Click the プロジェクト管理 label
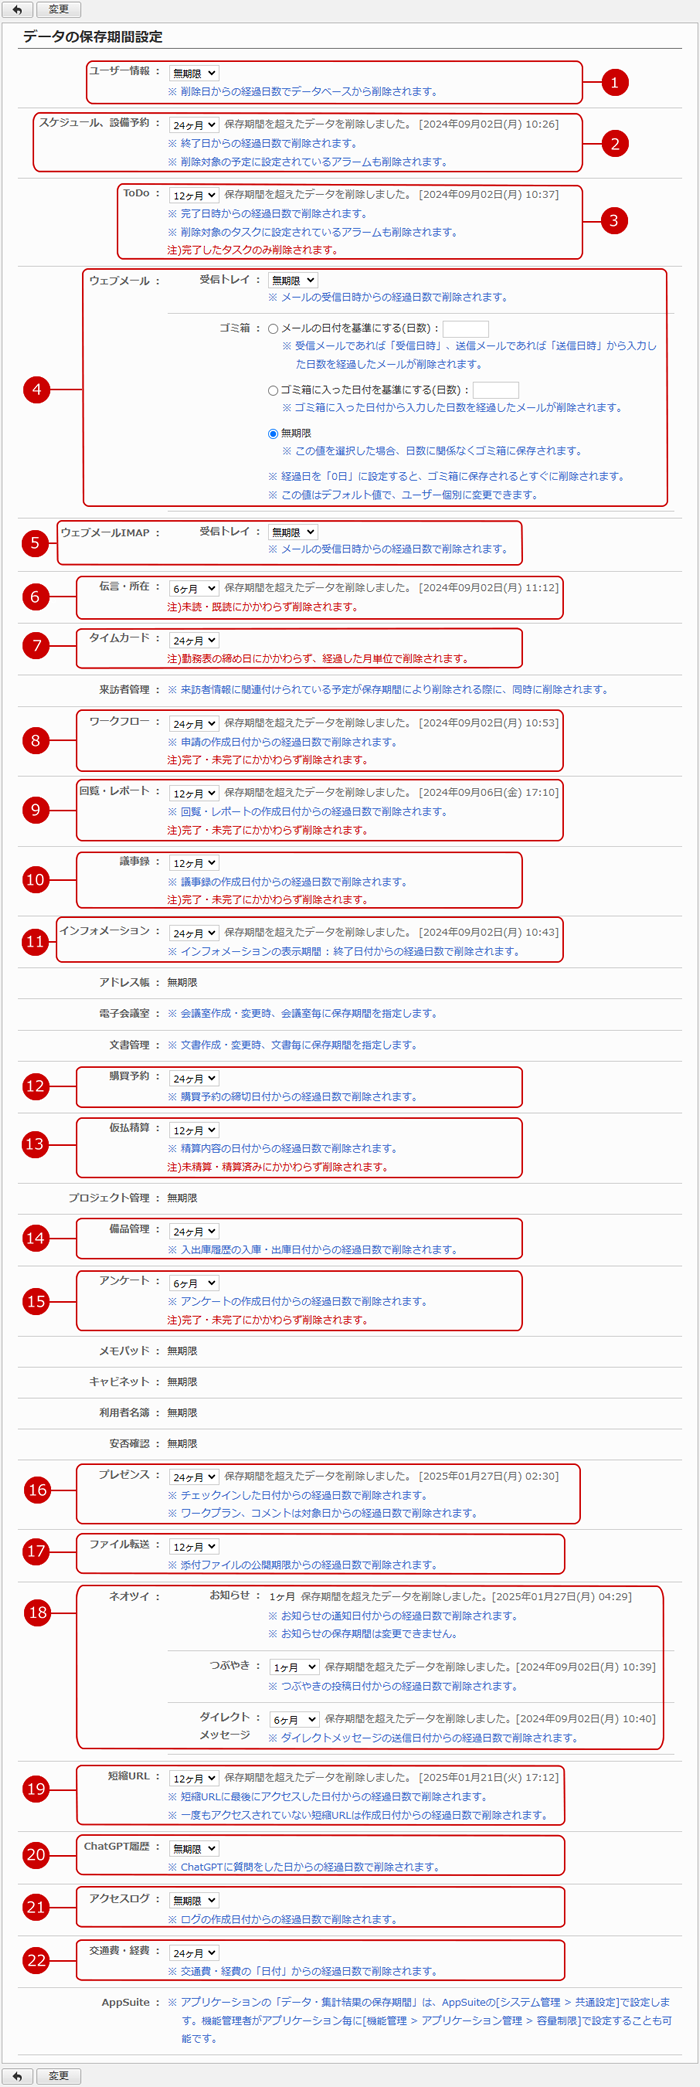The image size is (700, 2087). click(109, 1198)
